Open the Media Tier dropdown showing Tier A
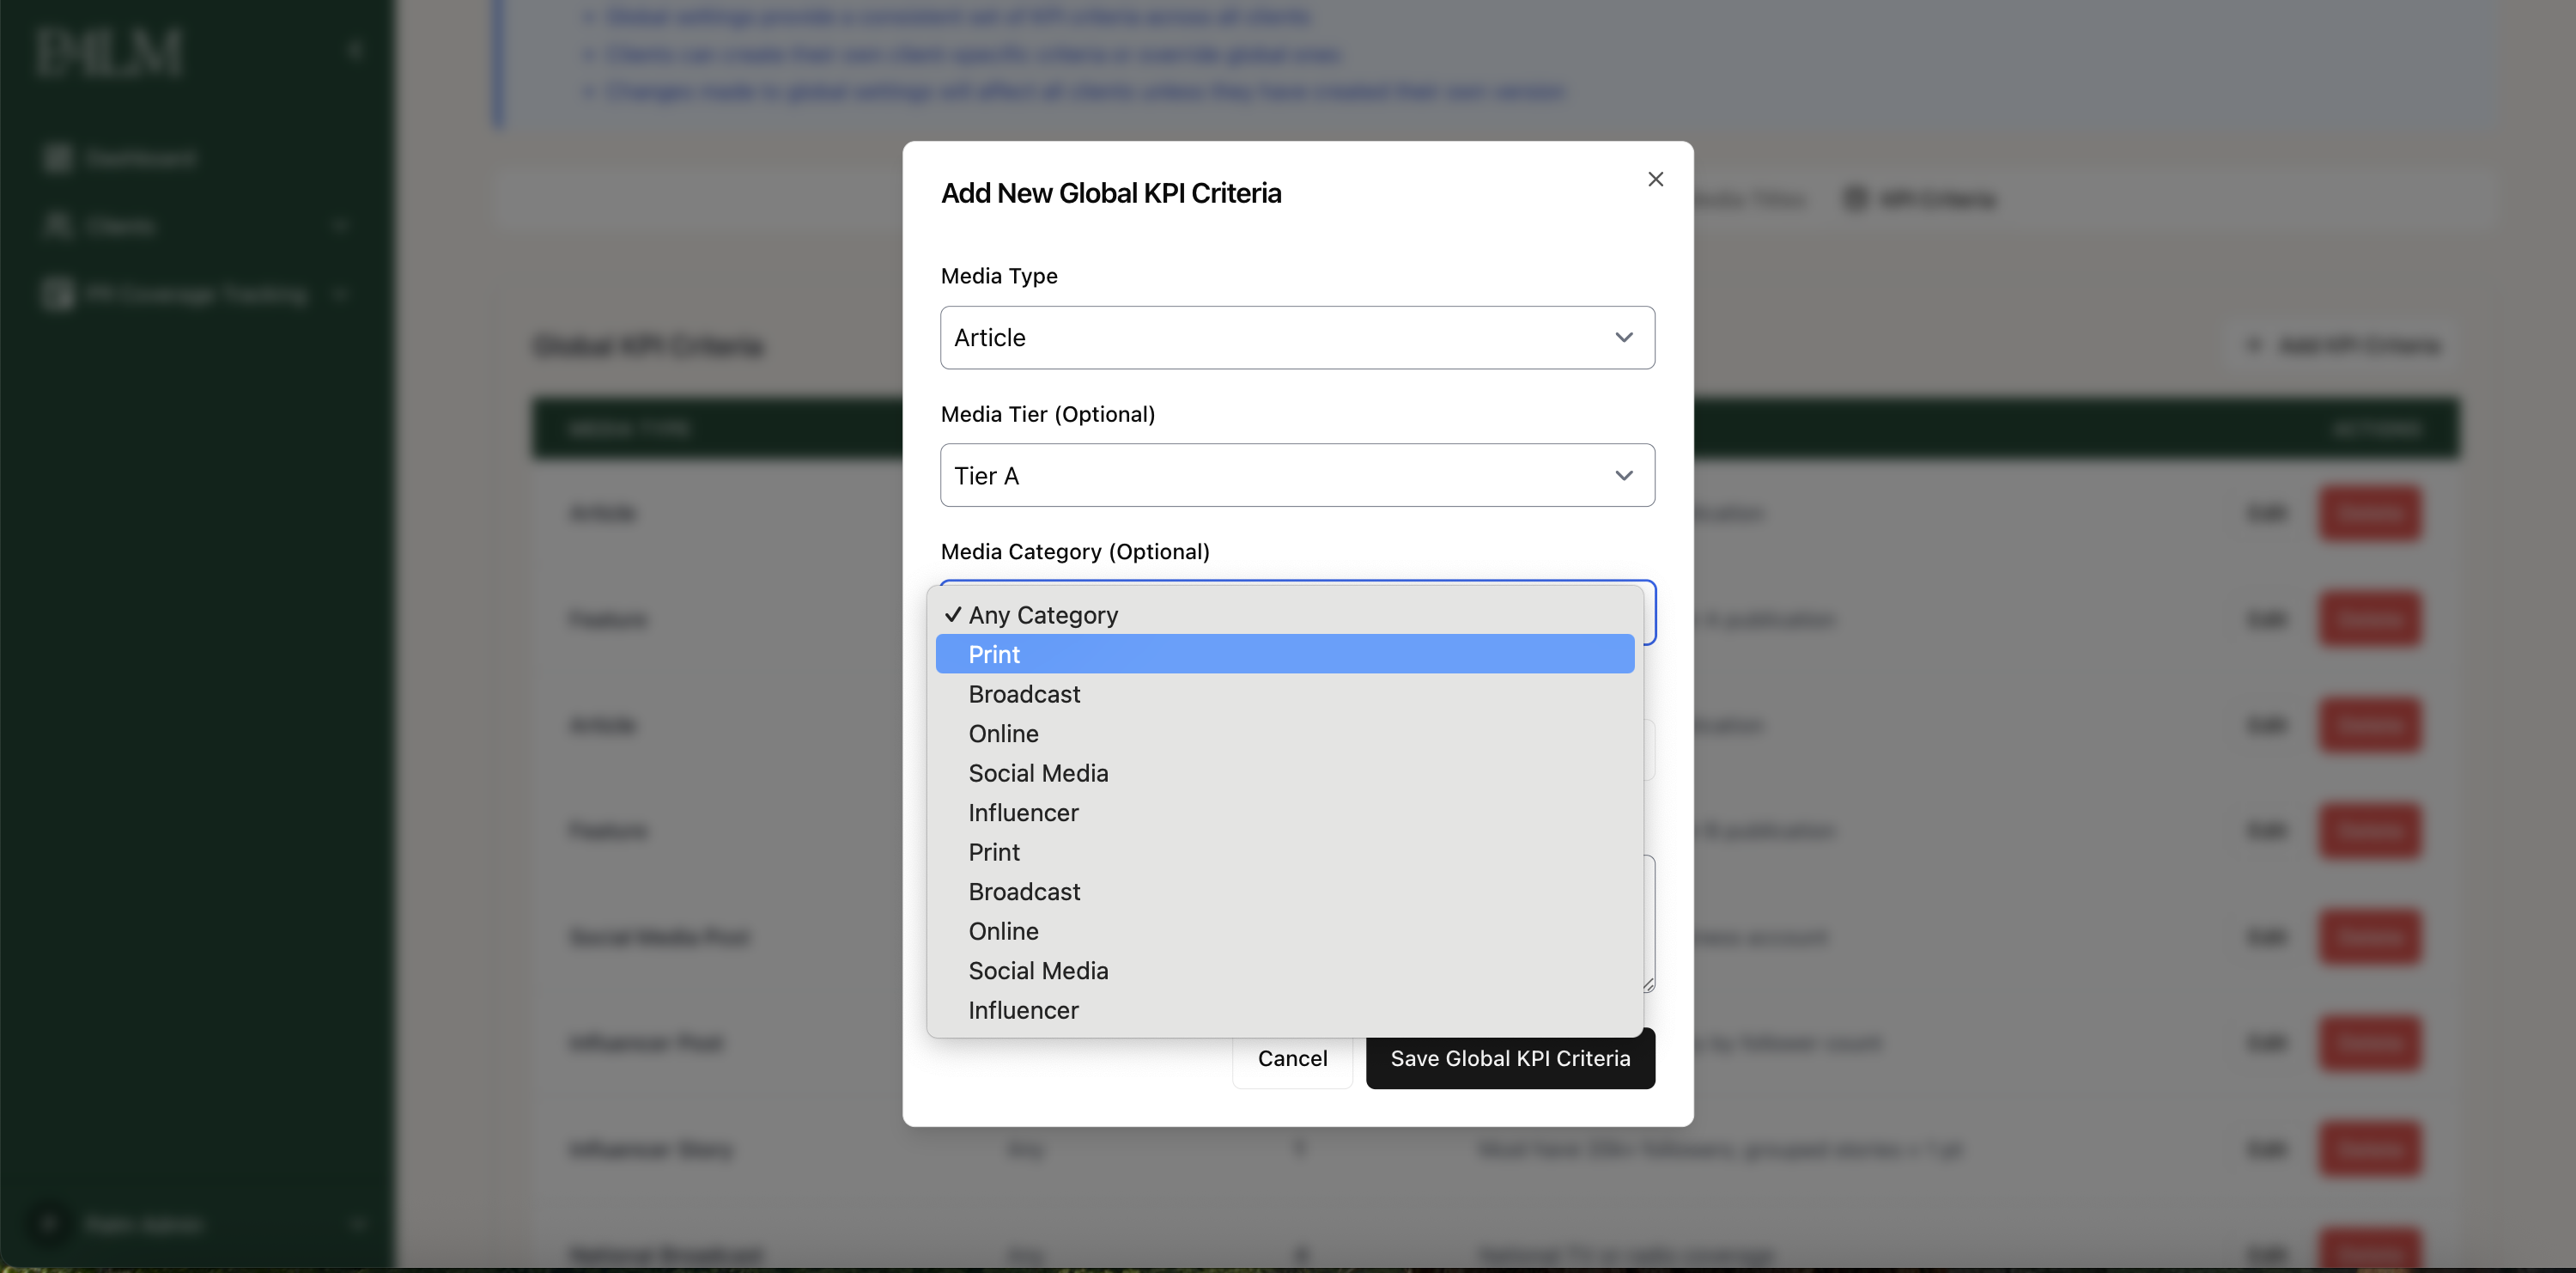Image resolution: width=2576 pixels, height=1273 pixels. click(1297, 475)
